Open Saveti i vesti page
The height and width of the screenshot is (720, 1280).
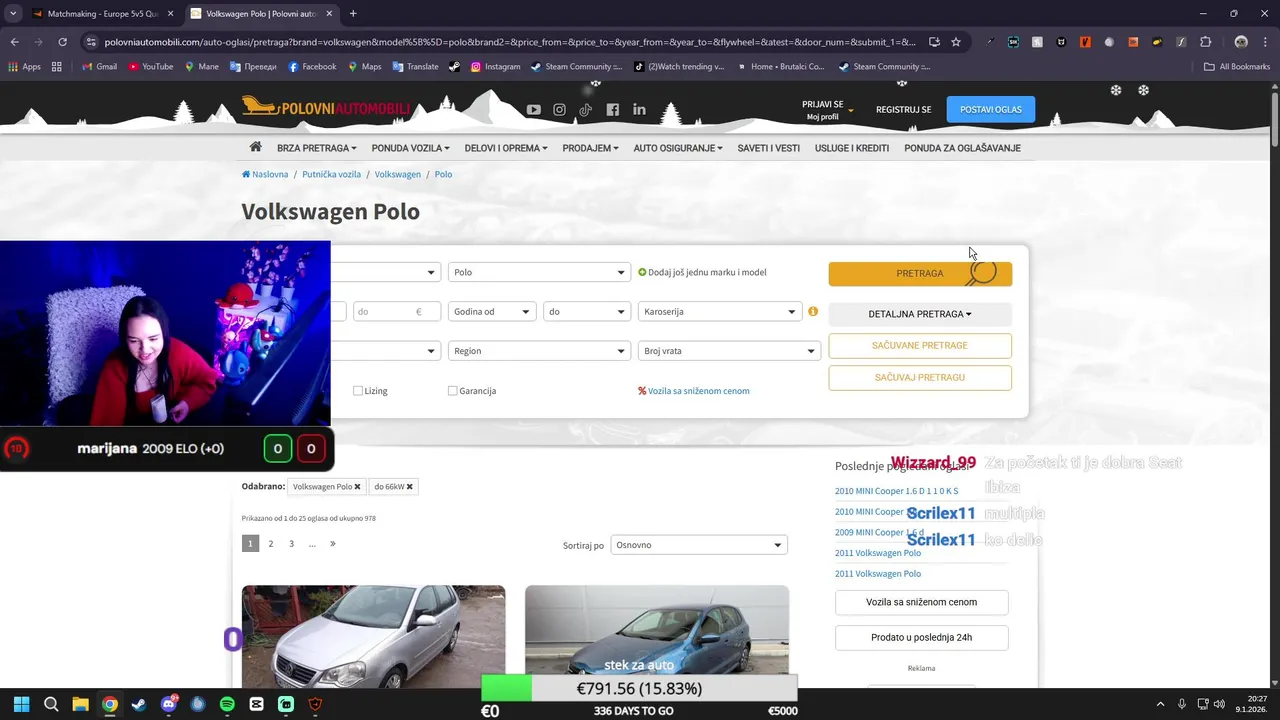769,148
